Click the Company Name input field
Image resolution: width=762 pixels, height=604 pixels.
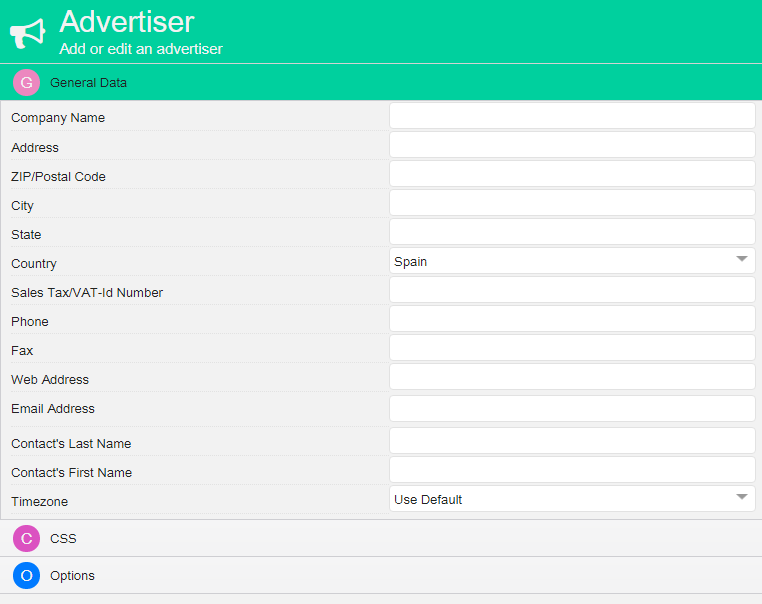(x=571, y=116)
